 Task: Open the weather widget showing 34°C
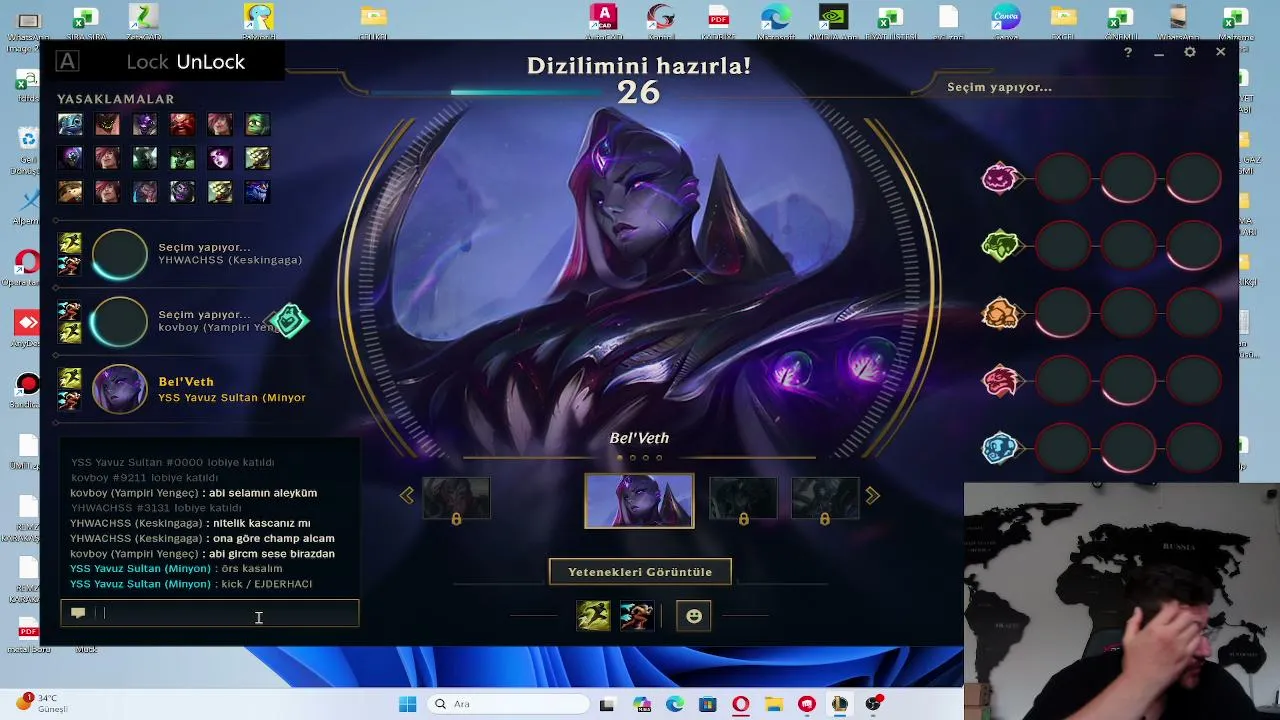(40, 703)
